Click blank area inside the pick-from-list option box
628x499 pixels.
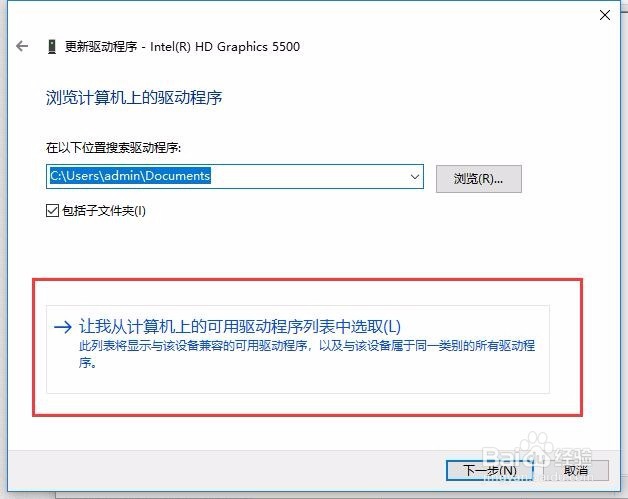320,378
